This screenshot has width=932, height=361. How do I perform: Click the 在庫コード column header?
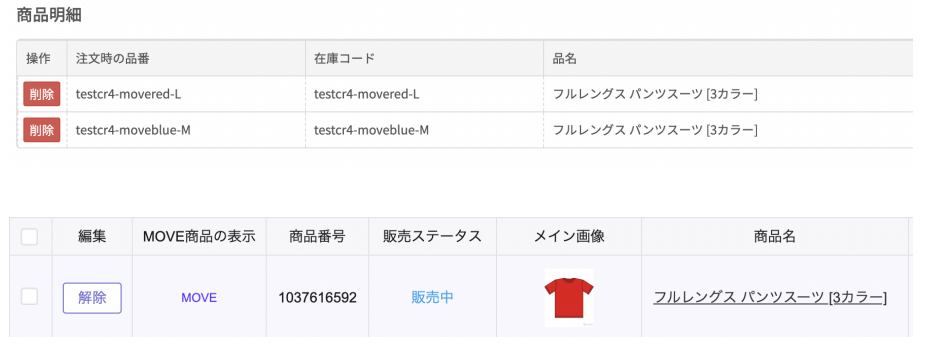[x=344, y=58]
